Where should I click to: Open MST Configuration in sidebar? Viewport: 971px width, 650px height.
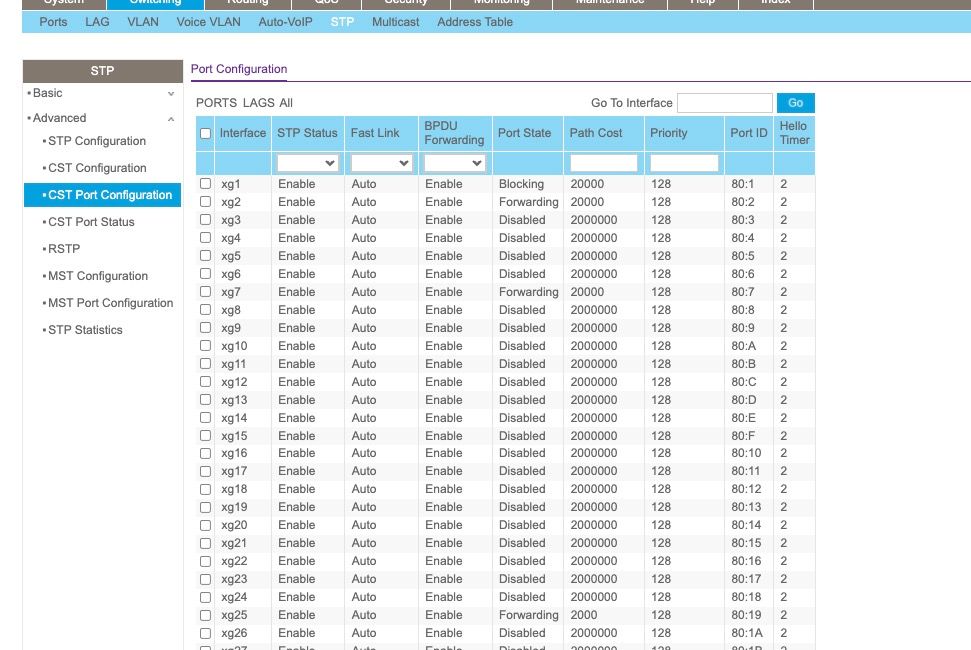coord(98,276)
